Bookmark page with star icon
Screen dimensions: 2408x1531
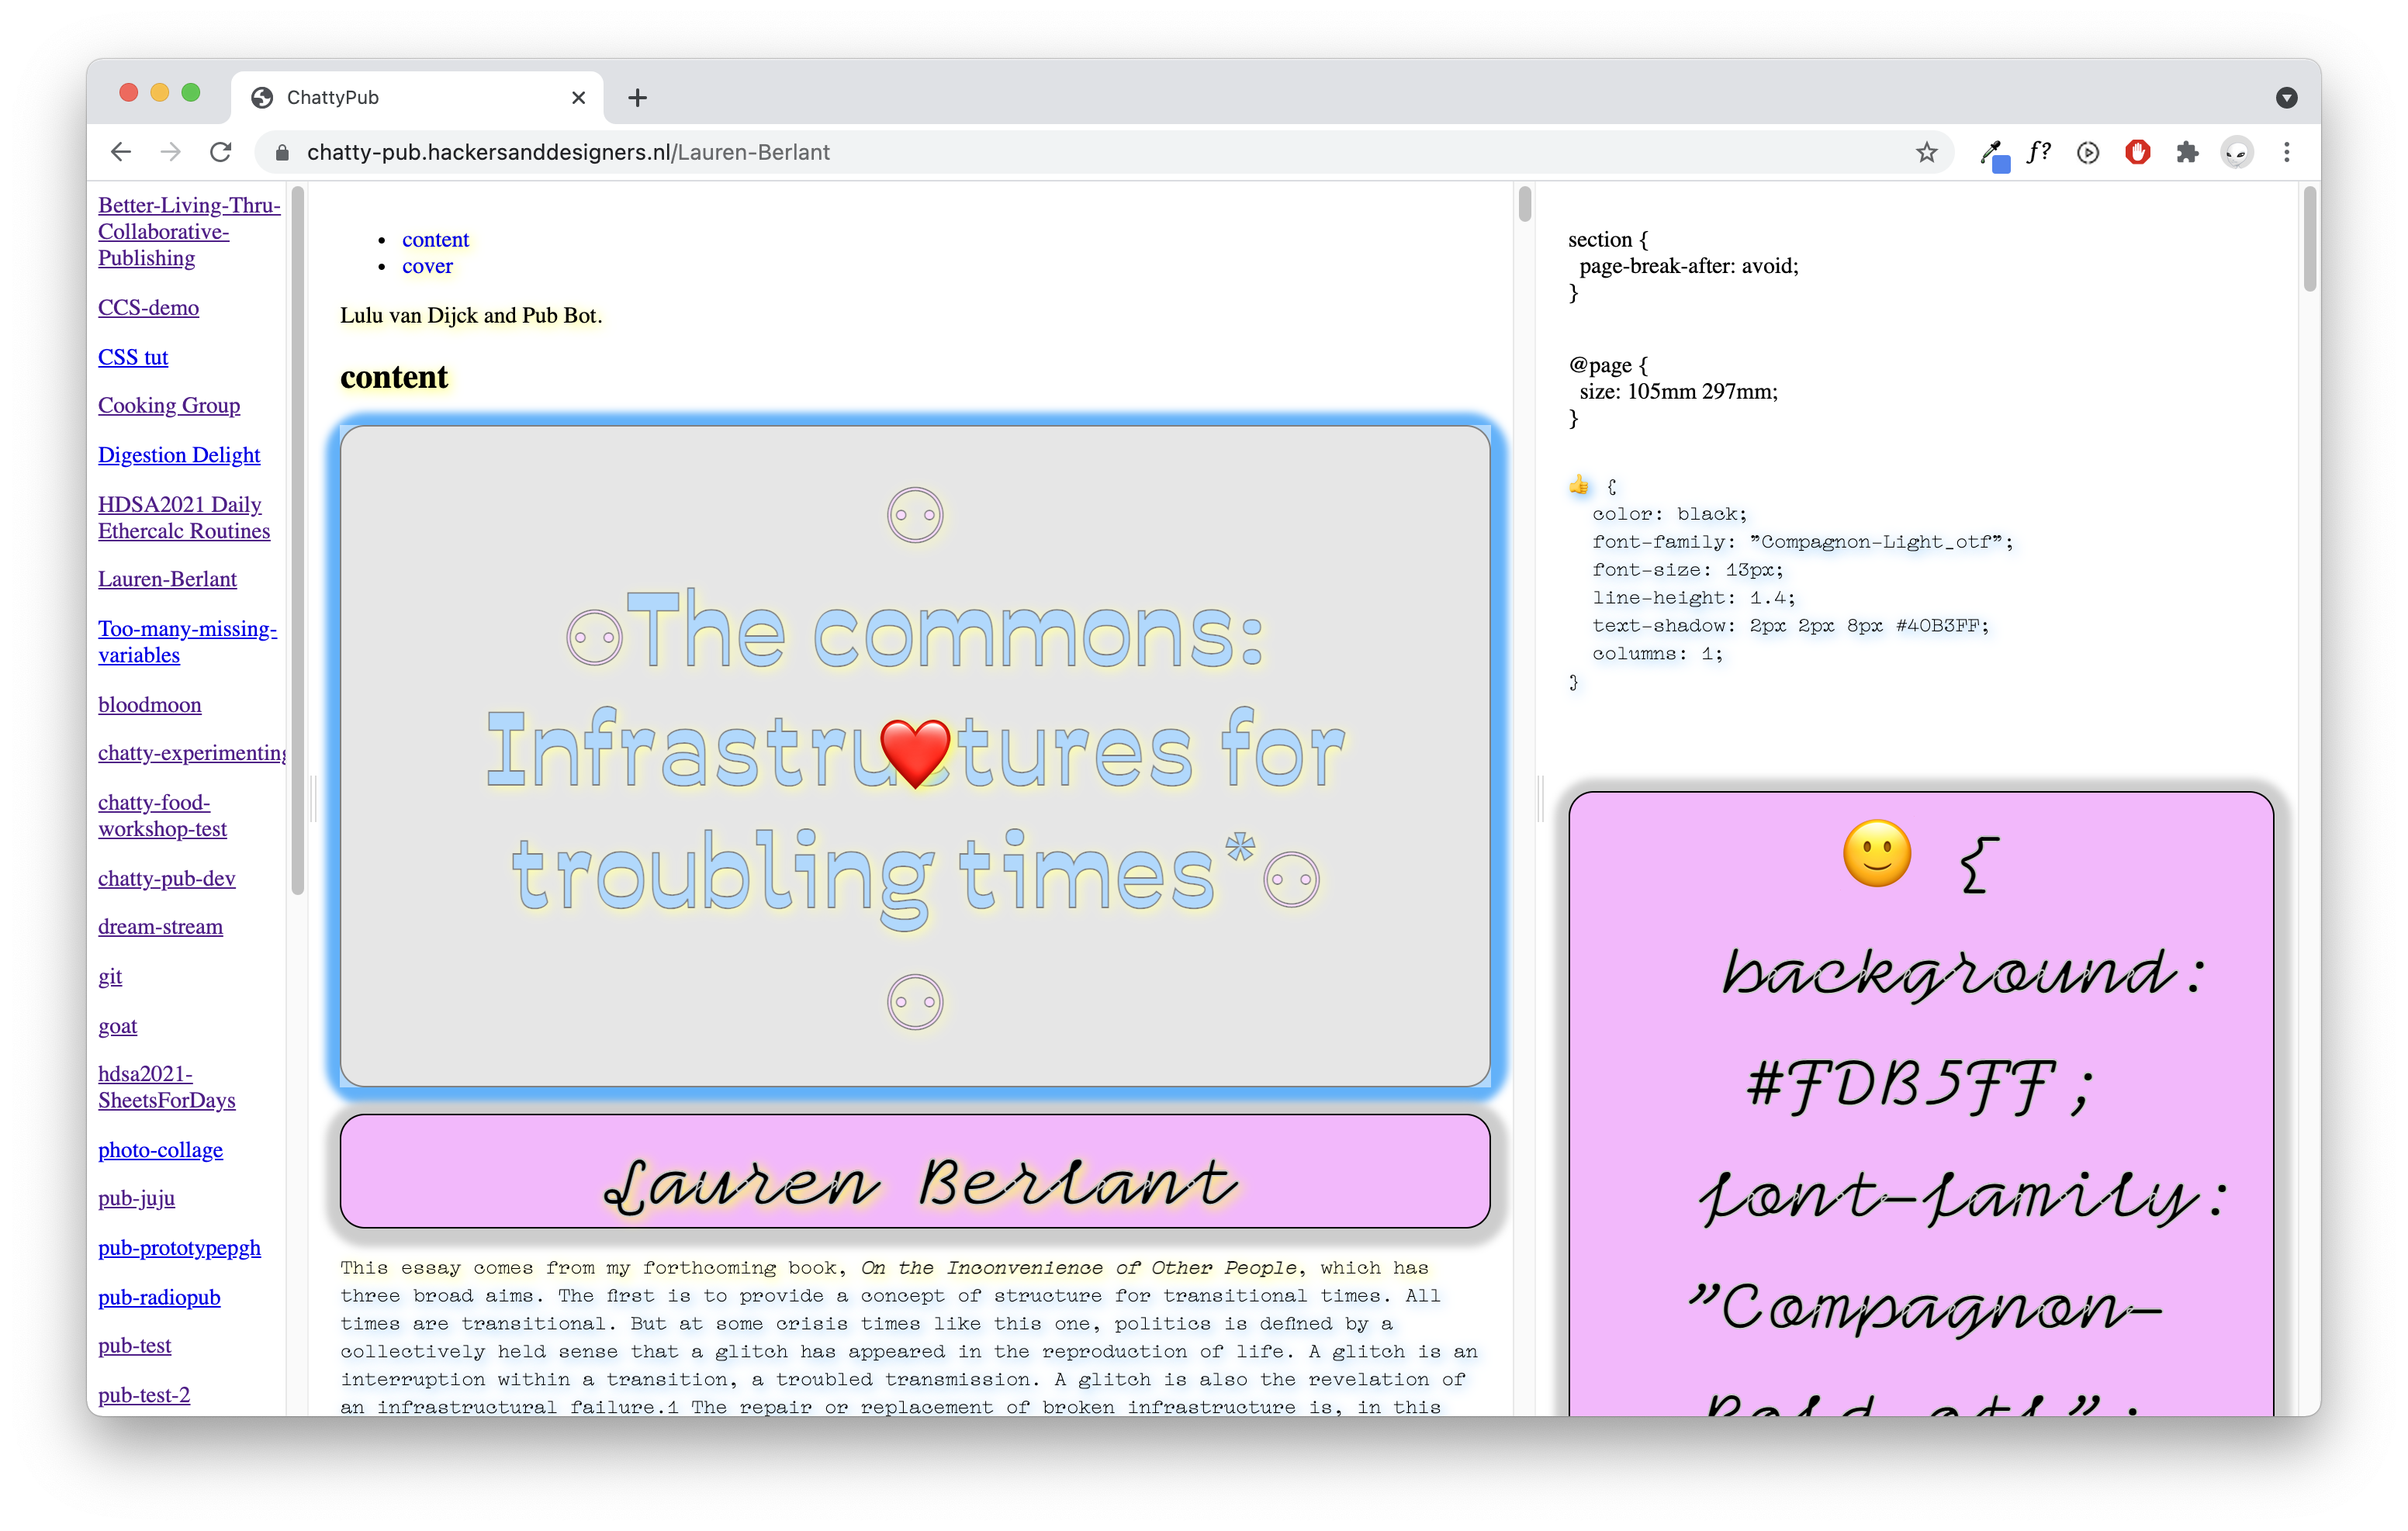1926,152
